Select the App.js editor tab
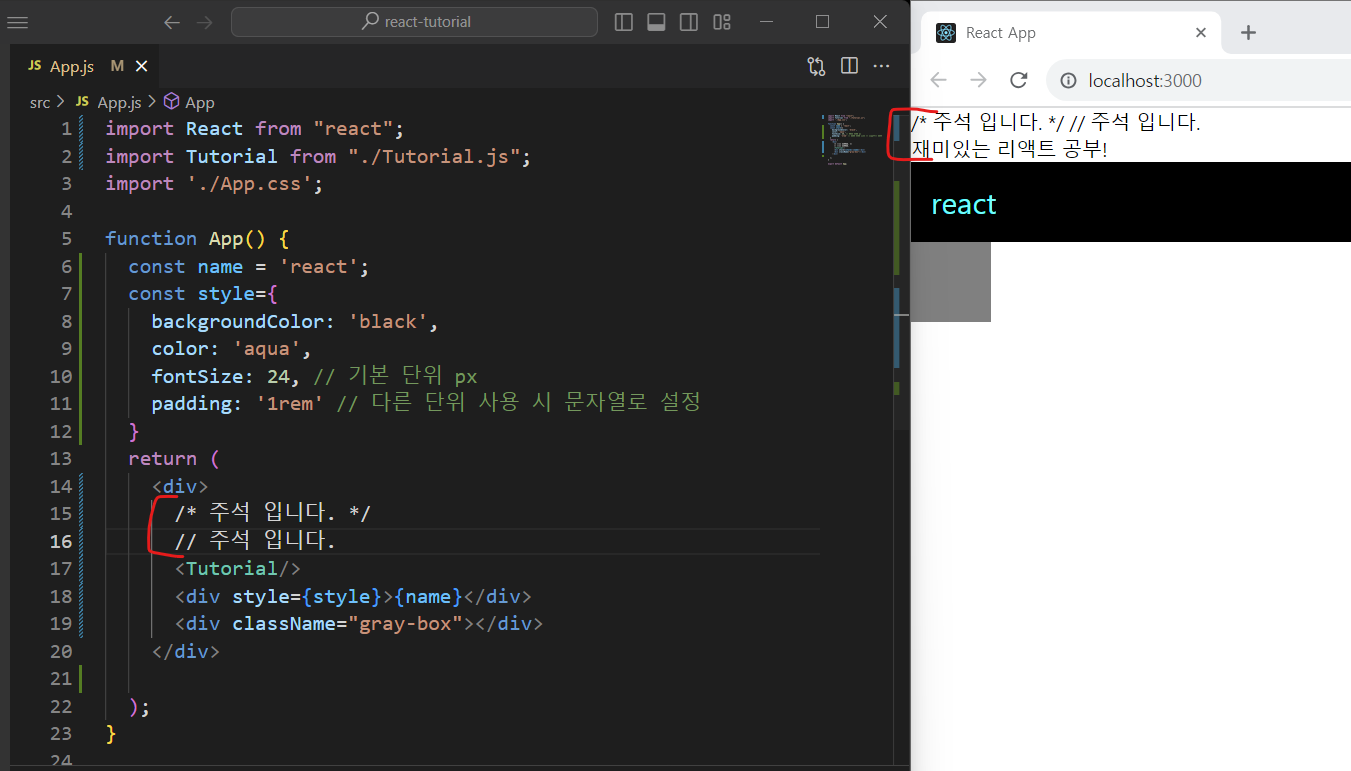Screen dimensions: 1351x771 [x=85, y=66]
